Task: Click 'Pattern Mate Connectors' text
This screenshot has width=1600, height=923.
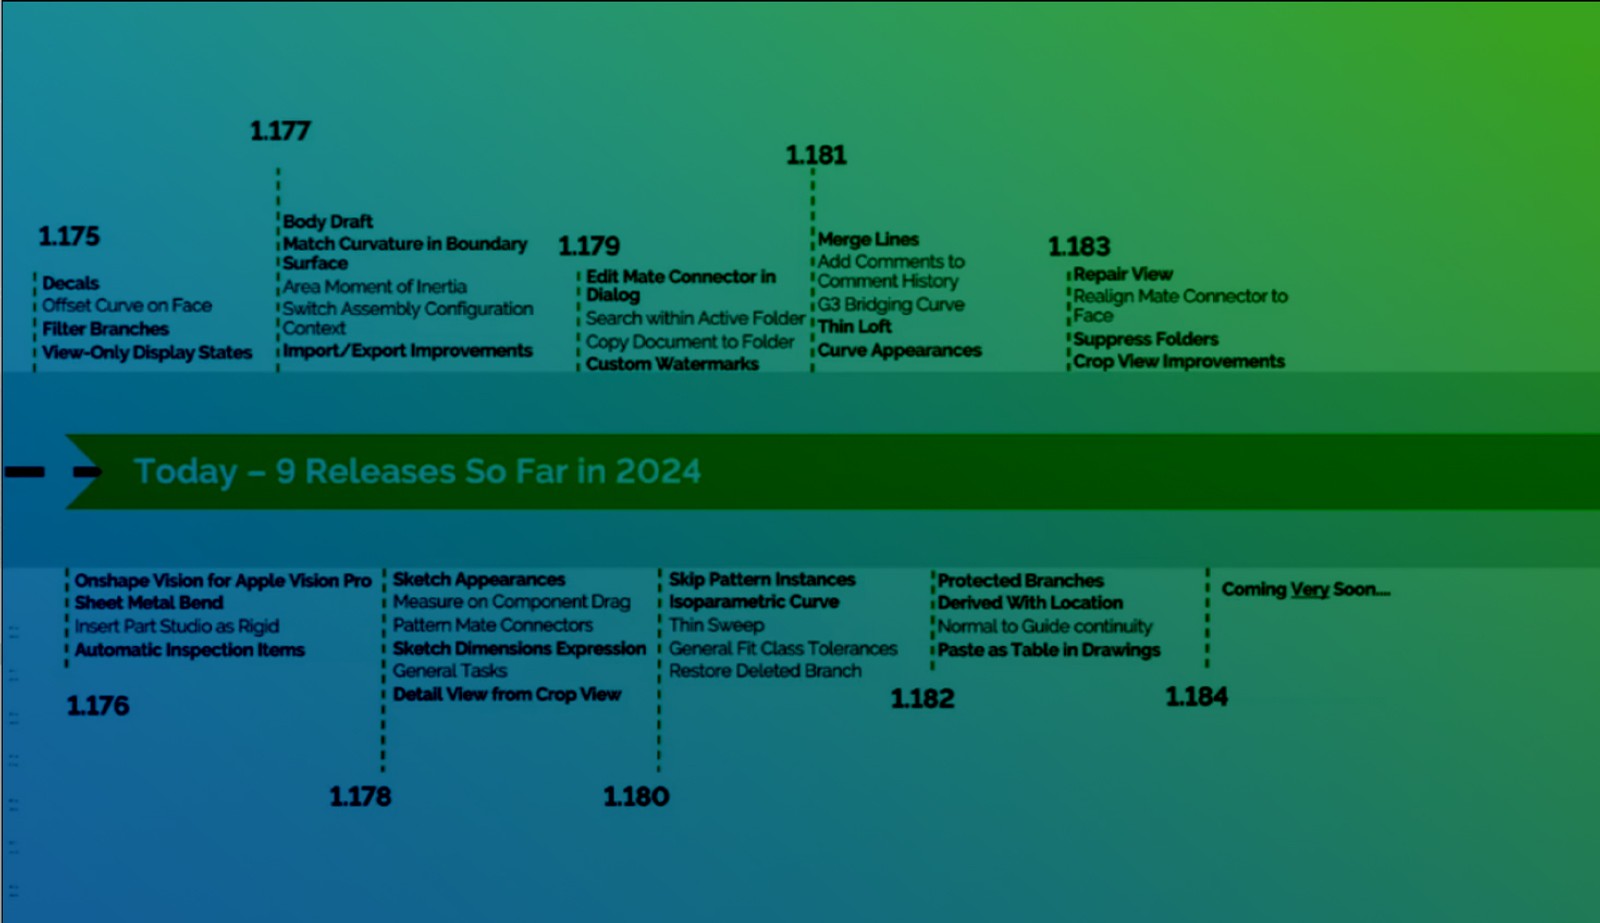Action: pyautogui.click(x=493, y=625)
